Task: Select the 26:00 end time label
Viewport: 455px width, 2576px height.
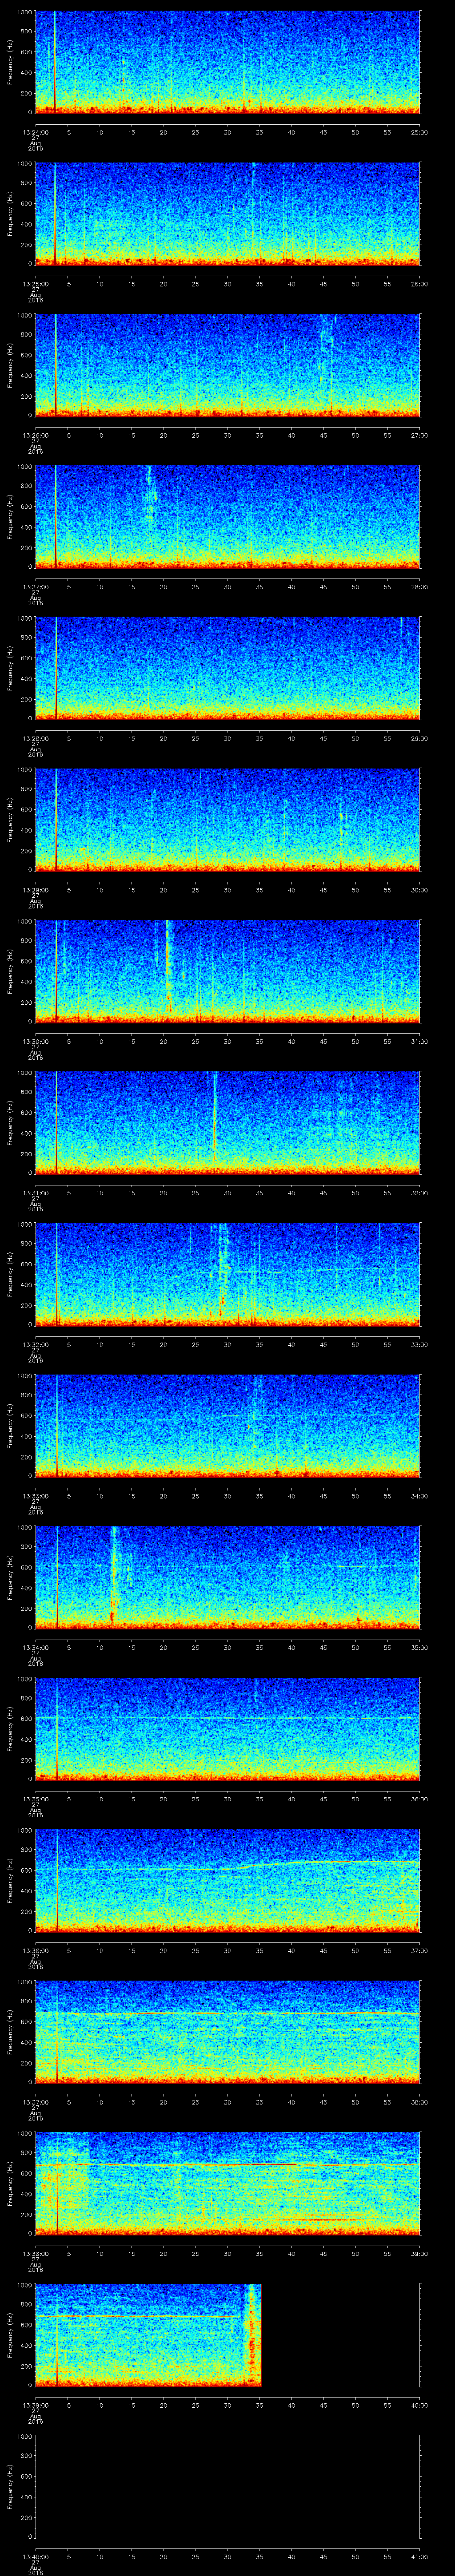Action: click(420, 284)
